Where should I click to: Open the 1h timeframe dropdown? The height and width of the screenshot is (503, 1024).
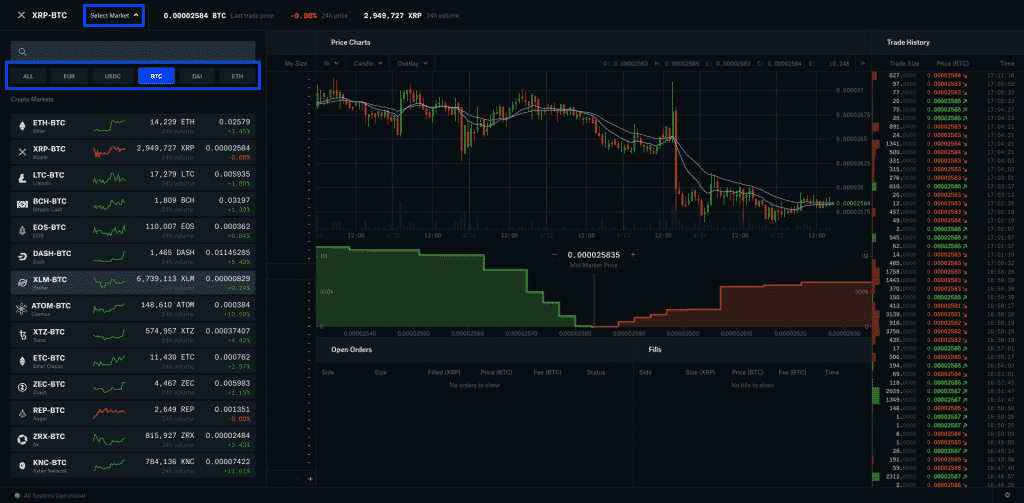(x=330, y=63)
